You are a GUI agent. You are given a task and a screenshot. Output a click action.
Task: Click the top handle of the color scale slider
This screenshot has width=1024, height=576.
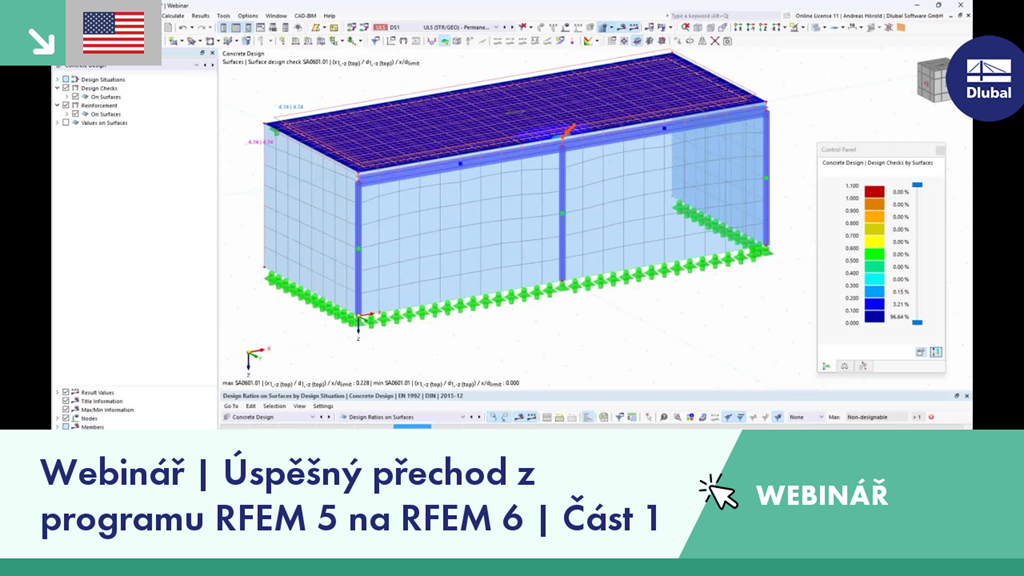[918, 185]
